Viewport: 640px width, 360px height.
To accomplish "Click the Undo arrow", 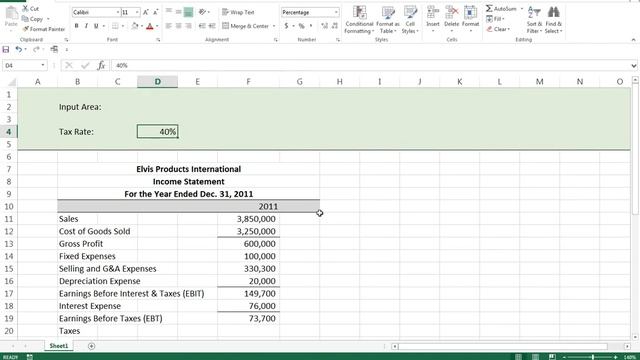I will click(18, 49).
